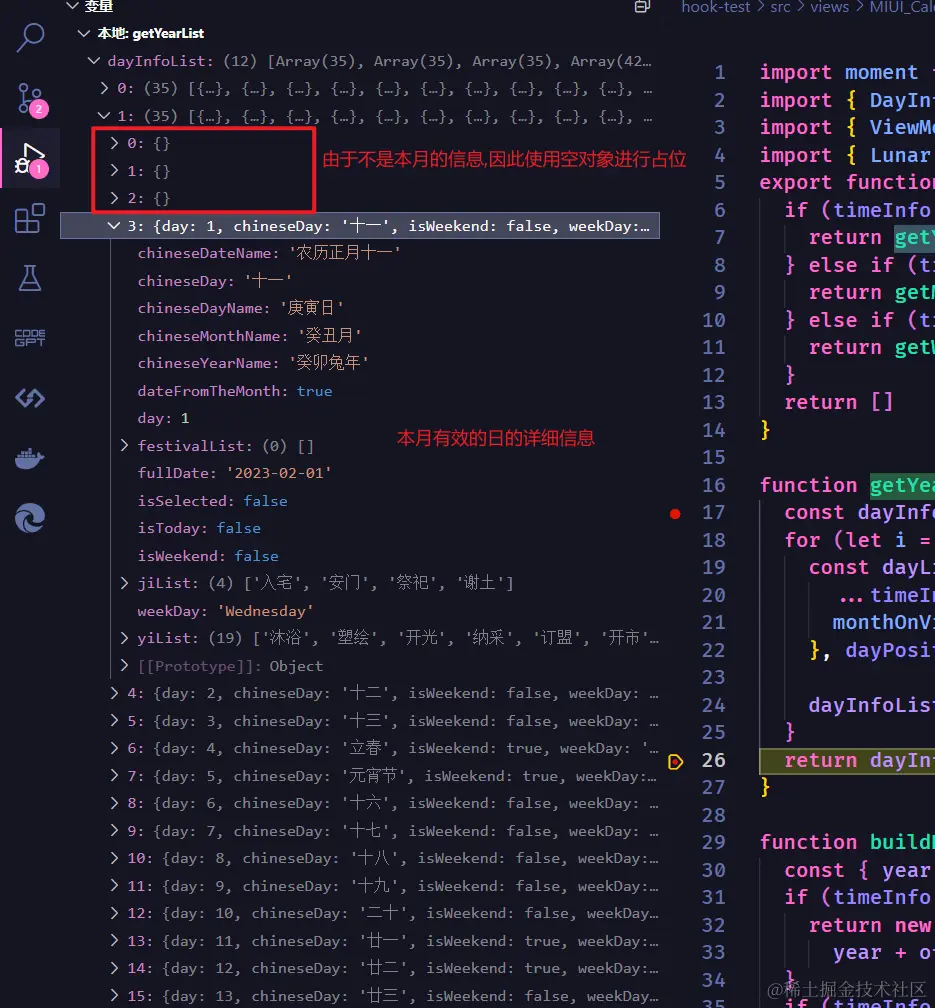Collapse the 变量 variables section
The image size is (935, 1008).
pos(72,6)
